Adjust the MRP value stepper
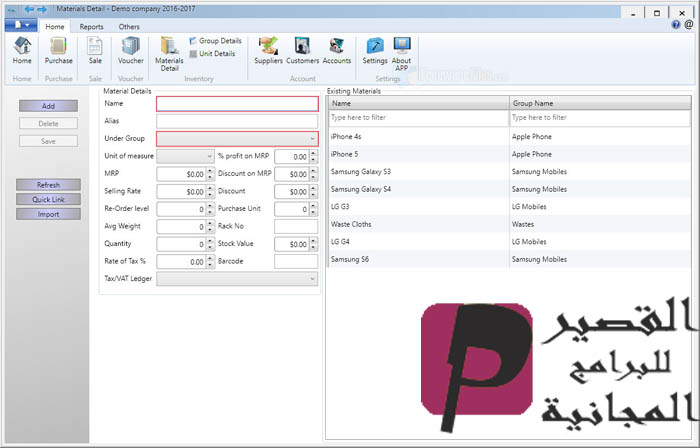The width and height of the screenshot is (700, 448). pos(210,174)
